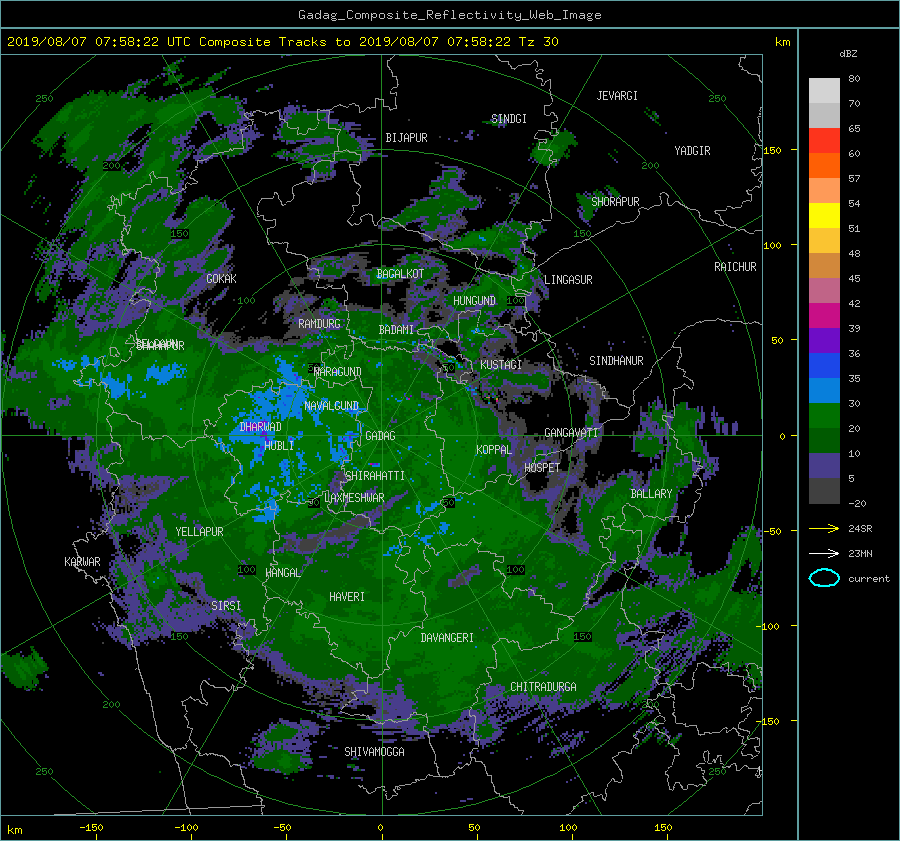Click the BIJAPUR city label
The height and width of the screenshot is (841, 900).
pos(406,138)
